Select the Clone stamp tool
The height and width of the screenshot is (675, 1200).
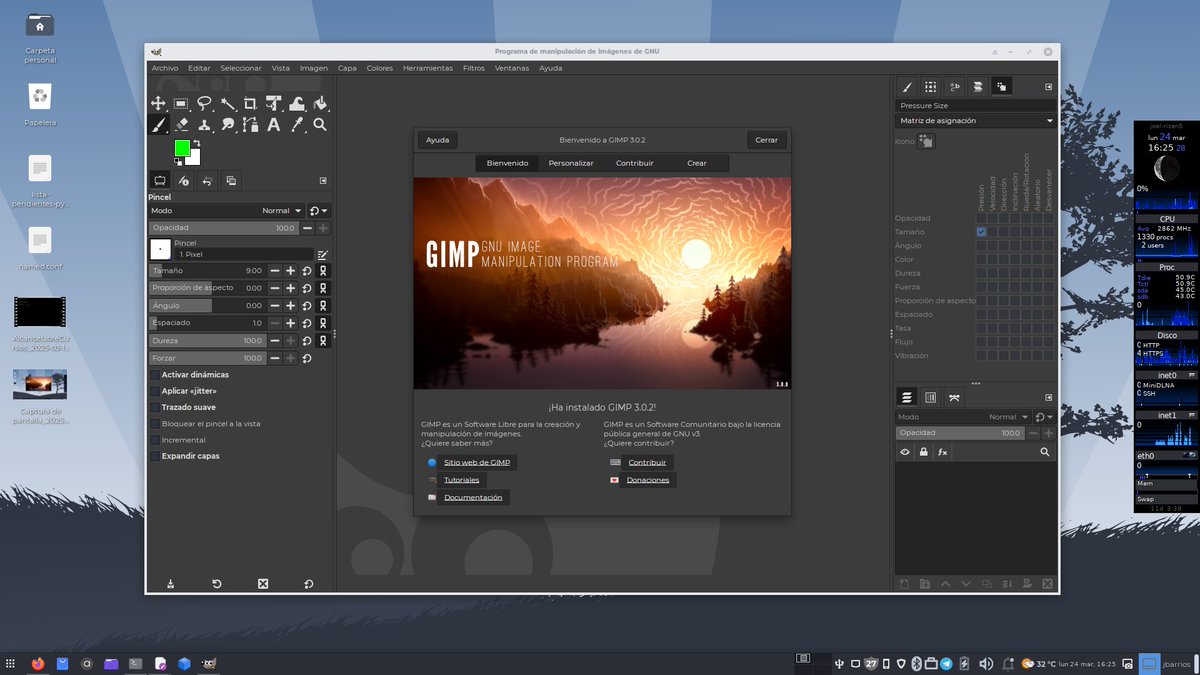(204, 125)
